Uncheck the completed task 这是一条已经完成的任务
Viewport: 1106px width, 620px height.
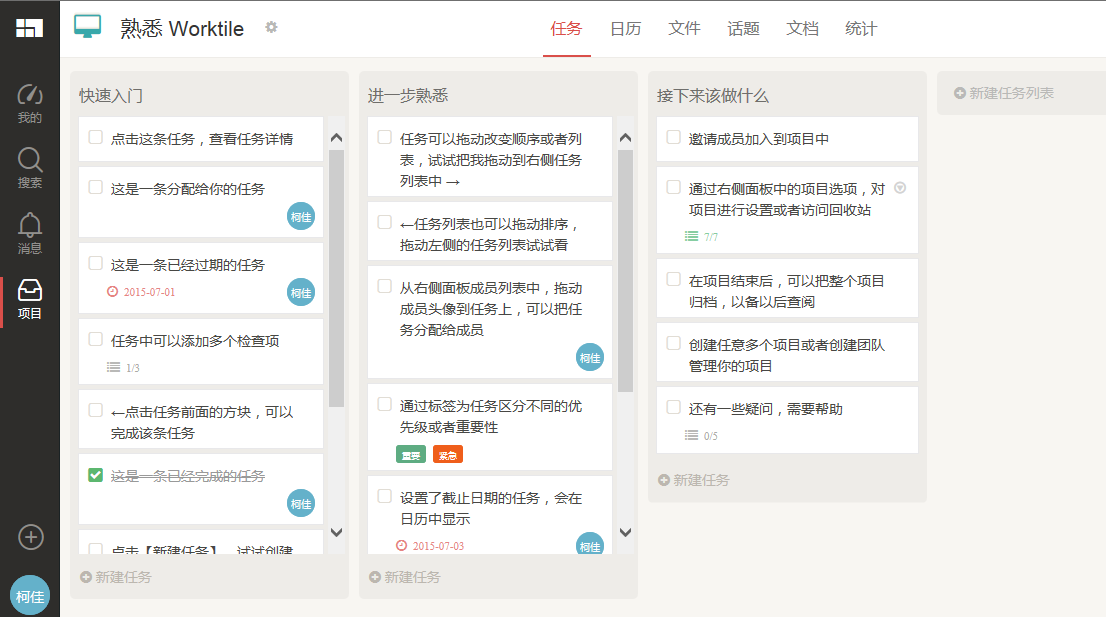click(95, 475)
